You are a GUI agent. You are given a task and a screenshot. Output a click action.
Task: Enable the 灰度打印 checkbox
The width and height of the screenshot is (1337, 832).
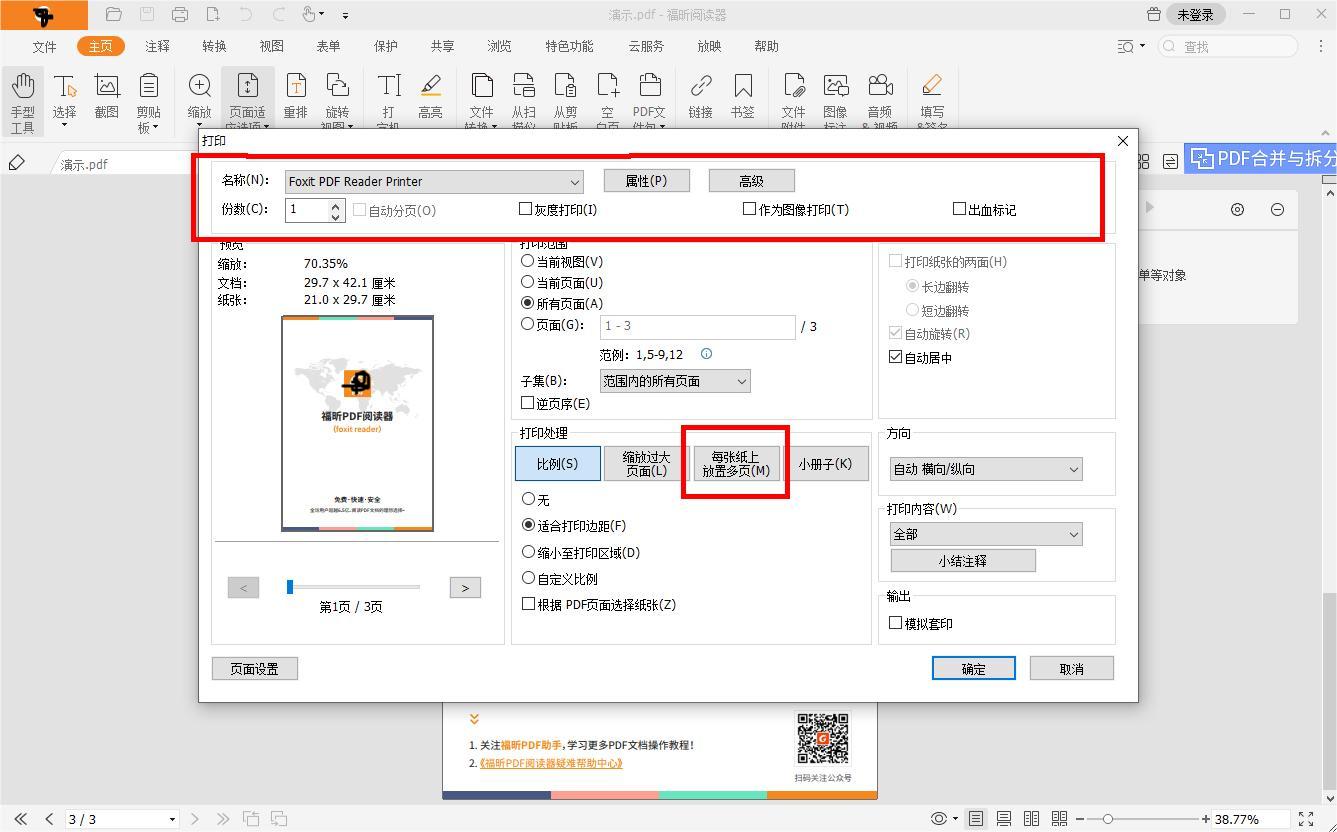coord(525,208)
